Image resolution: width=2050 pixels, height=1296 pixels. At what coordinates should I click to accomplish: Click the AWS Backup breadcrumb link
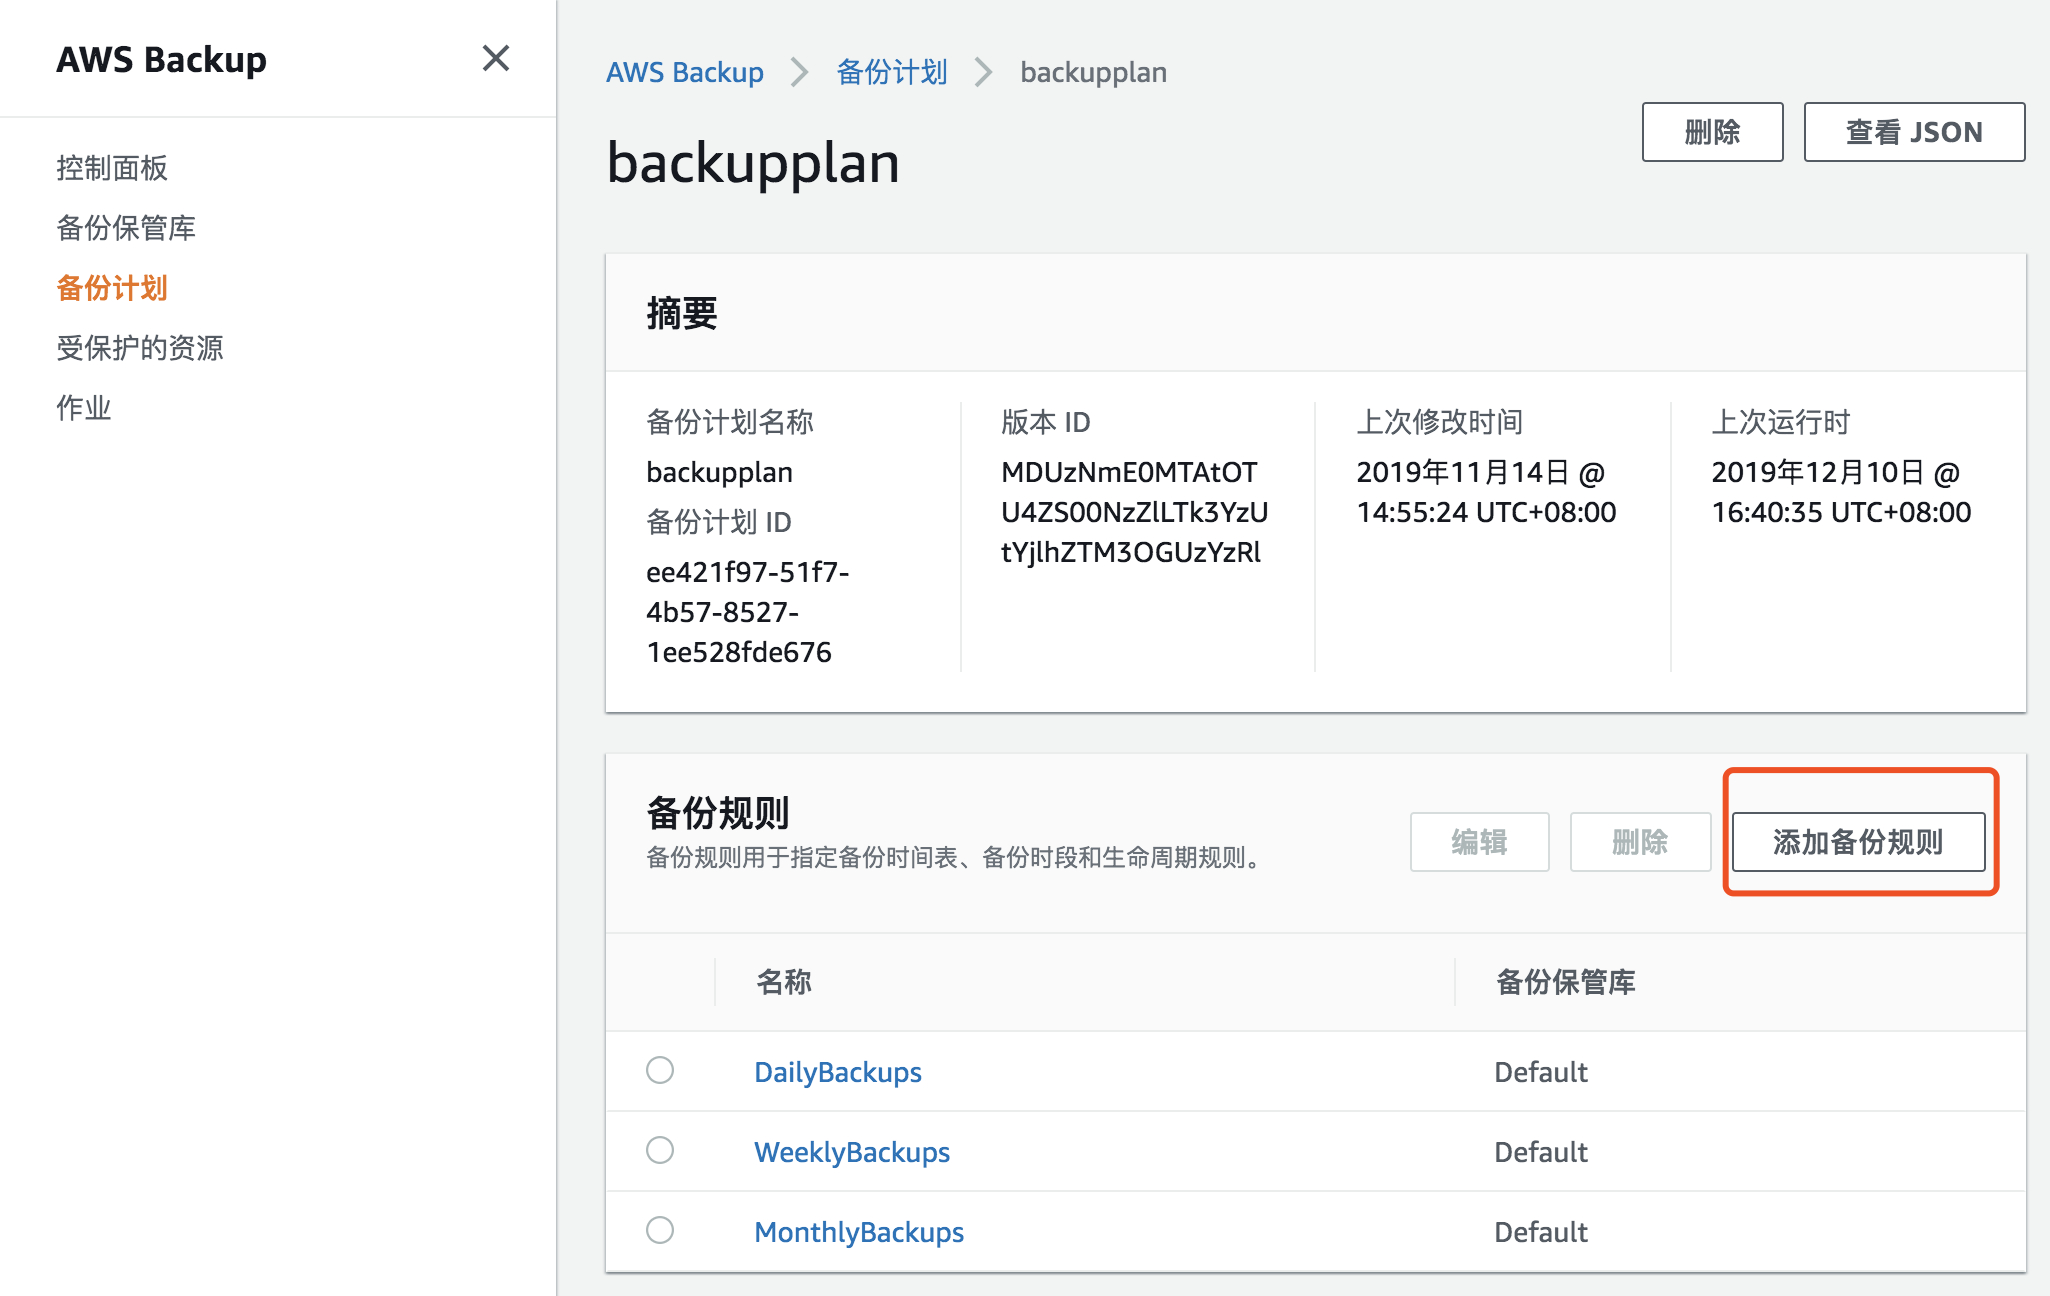685,72
